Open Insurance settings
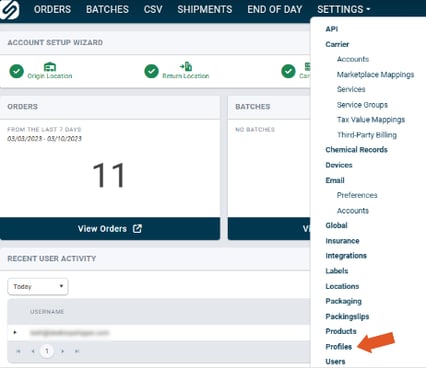The height and width of the screenshot is (368, 426). click(x=342, y=241)
